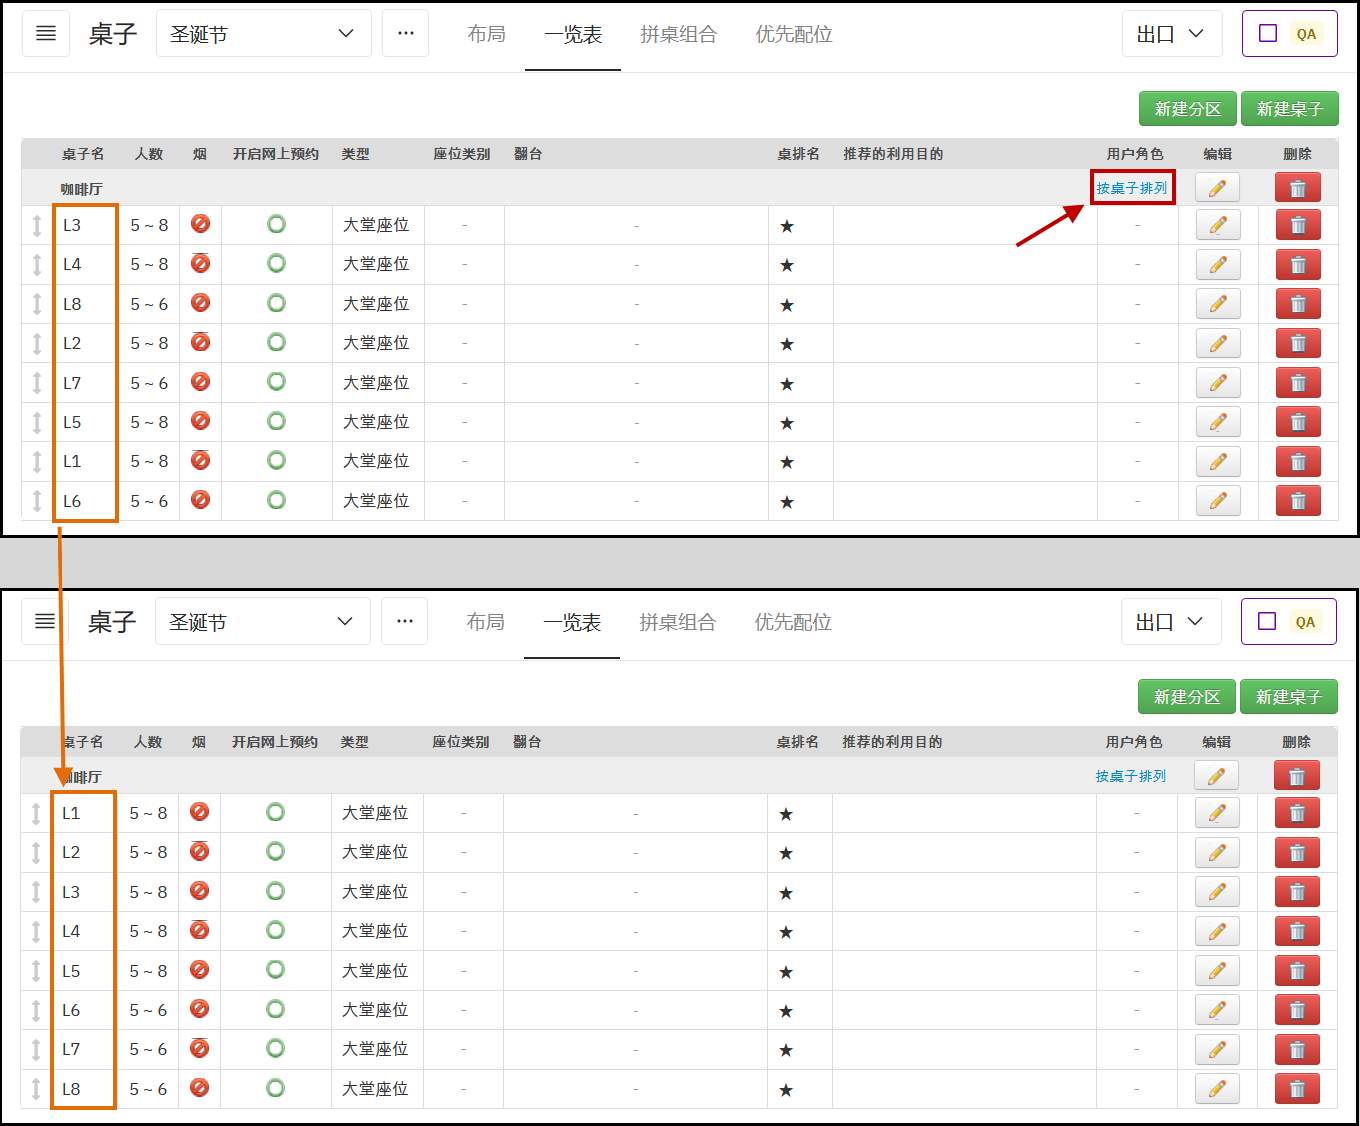The width and height of the screenshot is (1360, 1126).
Task: Click the ellipsis more-options button in lower panel
Action: pyautogui.click(x=405, y=622)
